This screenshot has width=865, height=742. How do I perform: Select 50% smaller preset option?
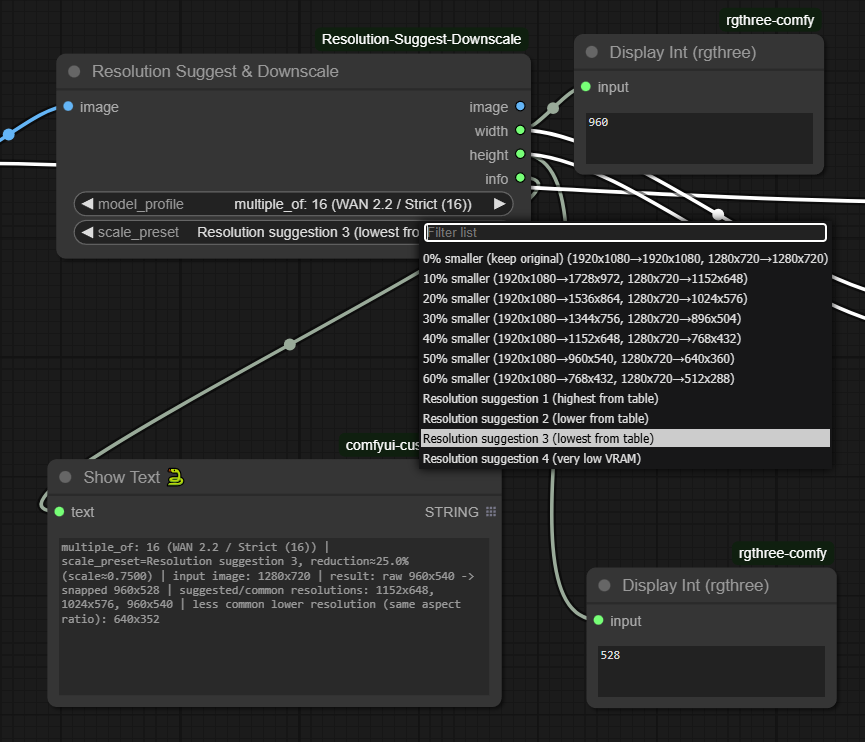[625, 359]
